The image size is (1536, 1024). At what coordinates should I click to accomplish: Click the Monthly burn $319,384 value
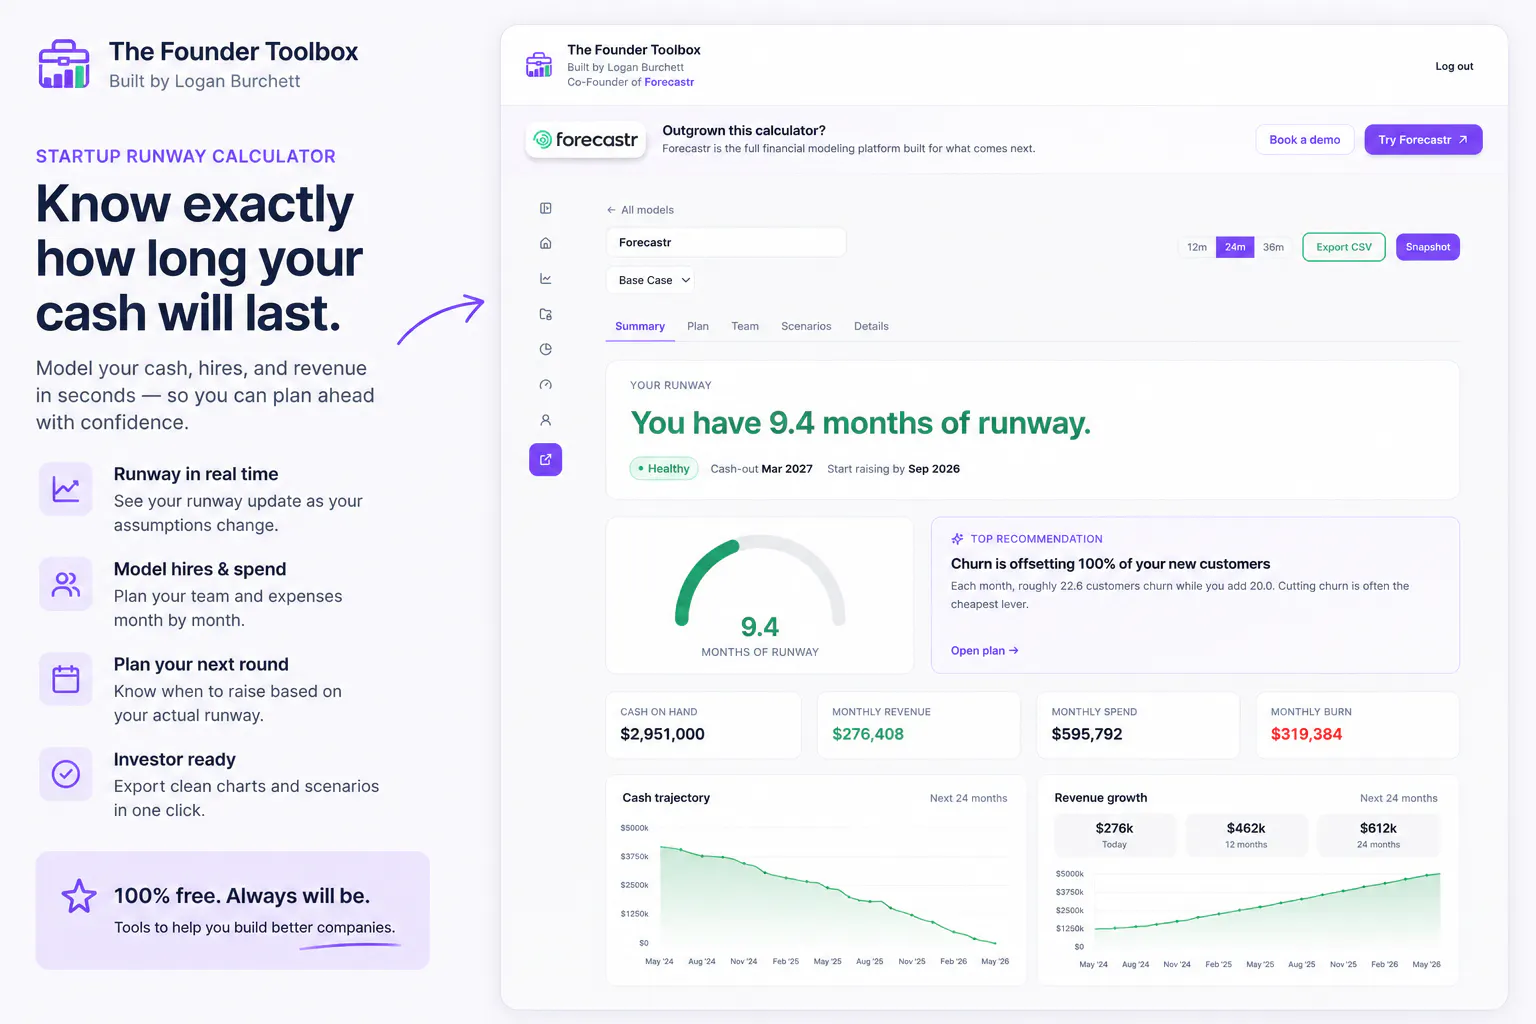pyautogui.click(x=1306, y=734)
